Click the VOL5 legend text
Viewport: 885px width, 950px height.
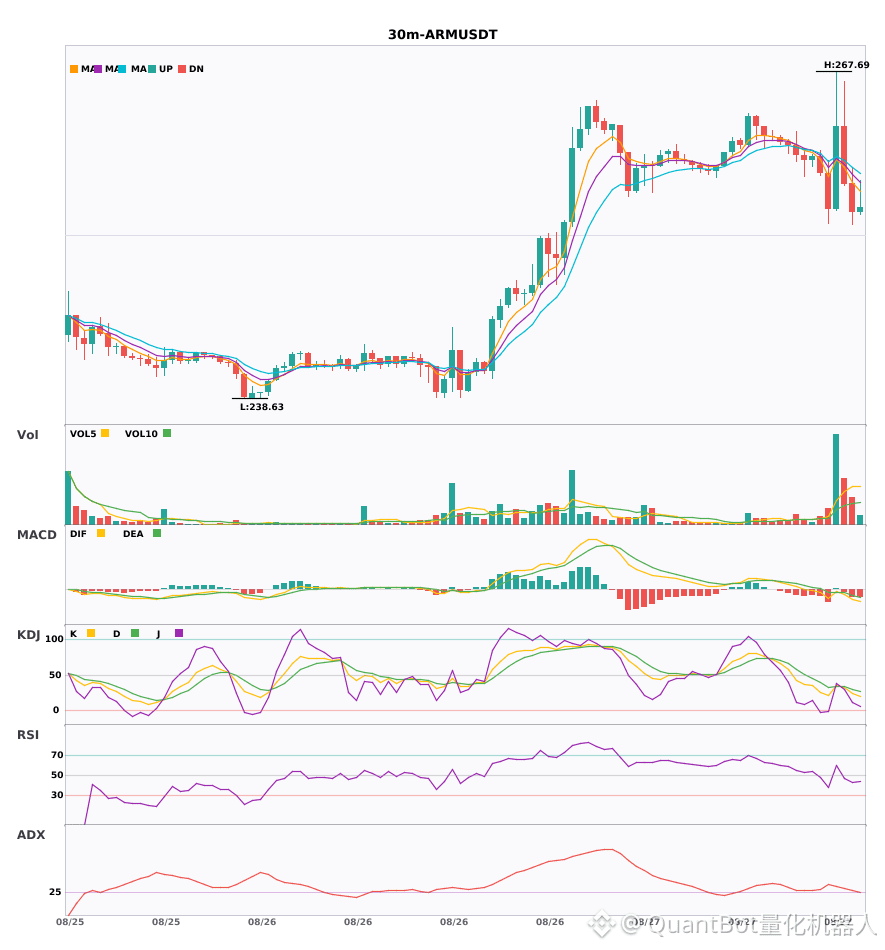pos(83,434)
